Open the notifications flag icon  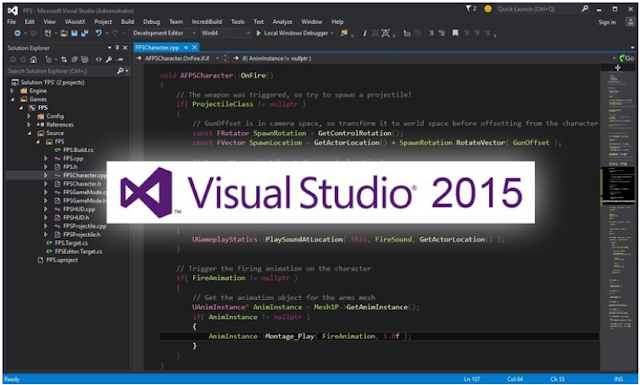click(469, 9)
